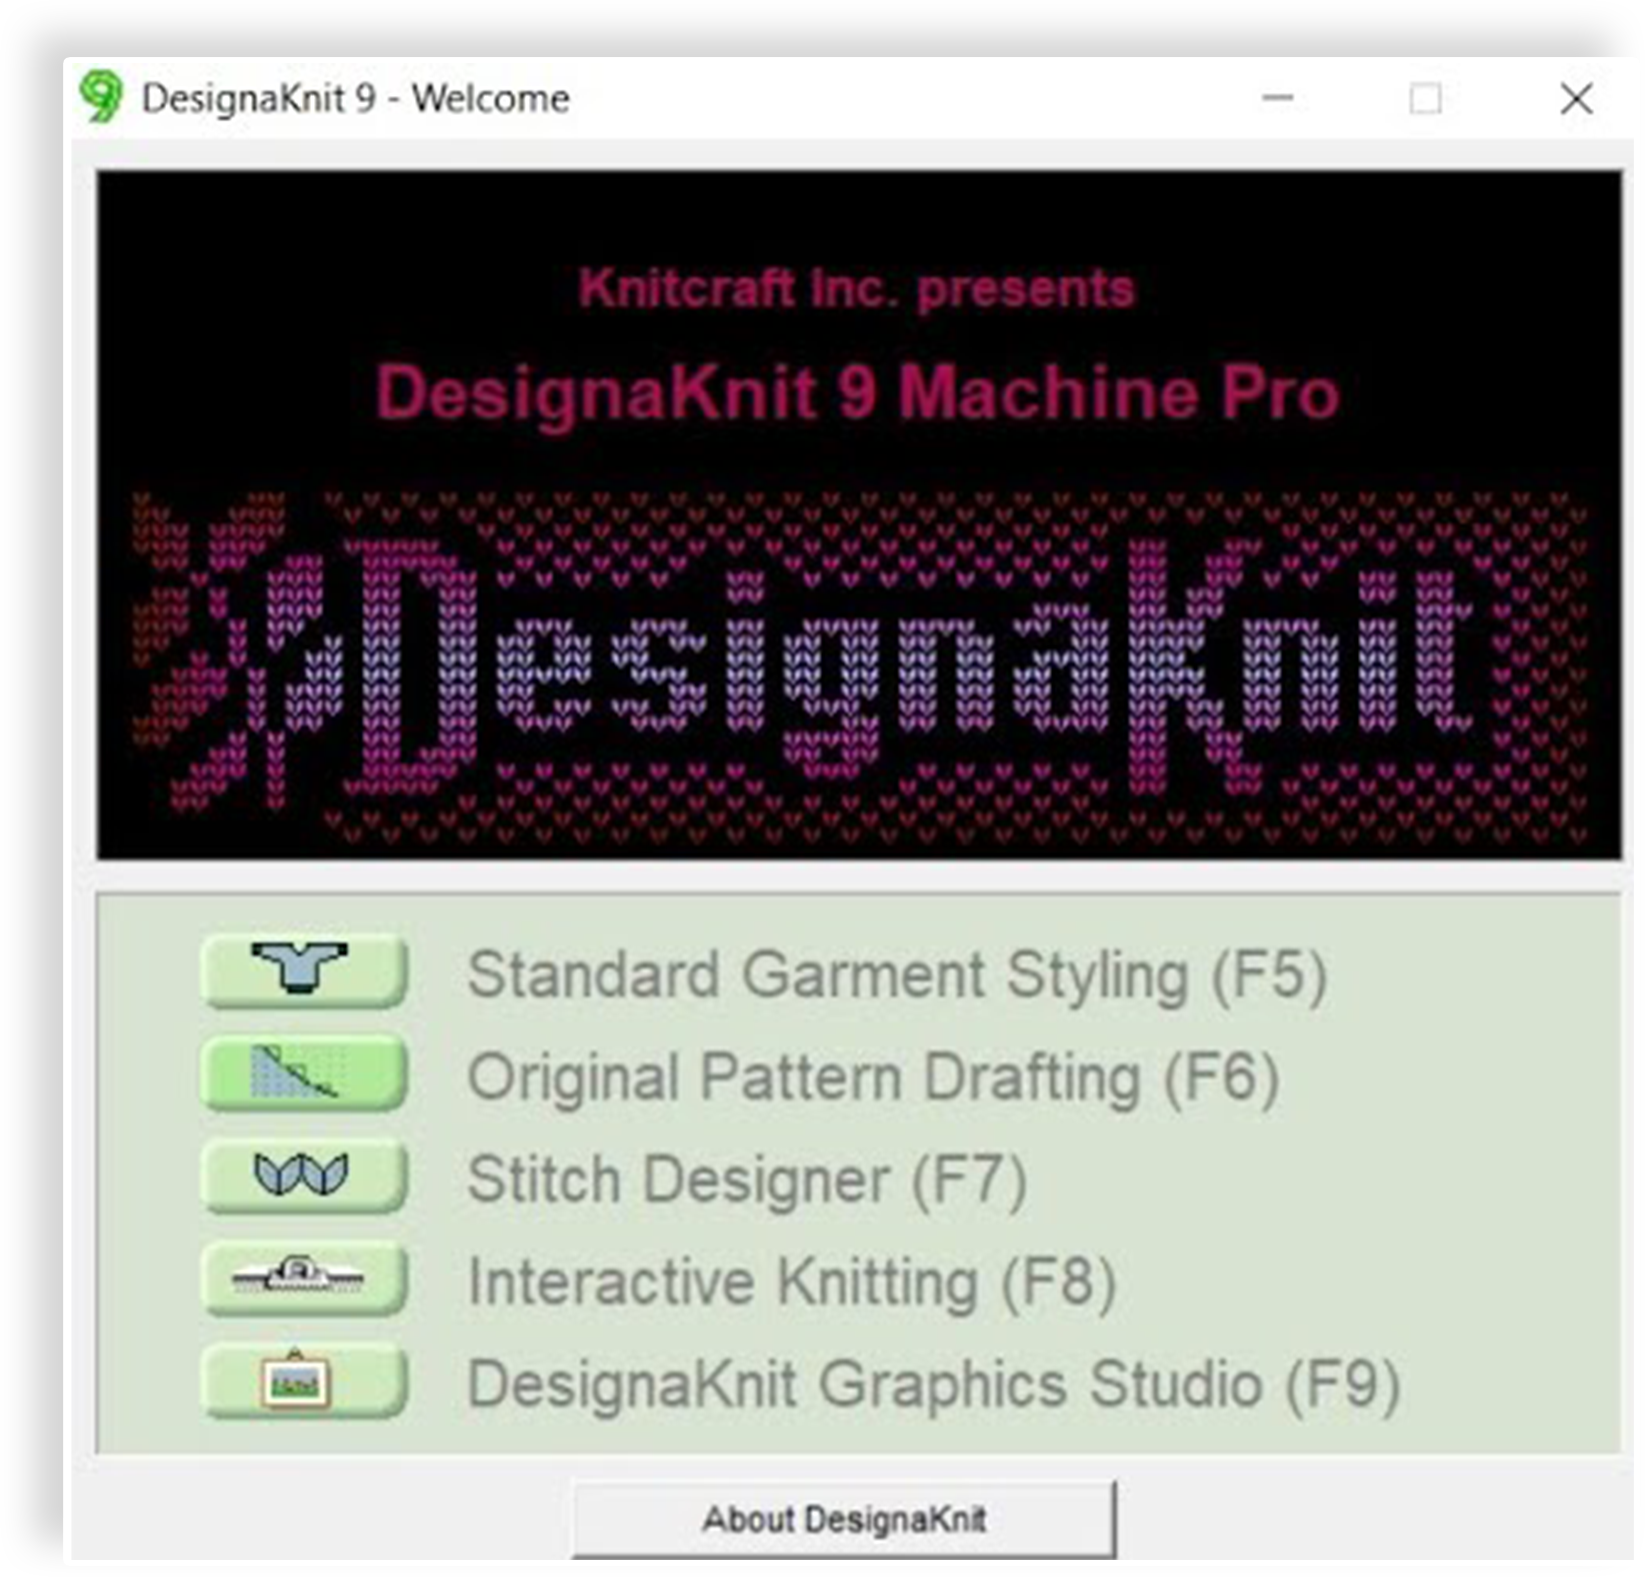Minimize the Welcome window

pos(1277,98)
